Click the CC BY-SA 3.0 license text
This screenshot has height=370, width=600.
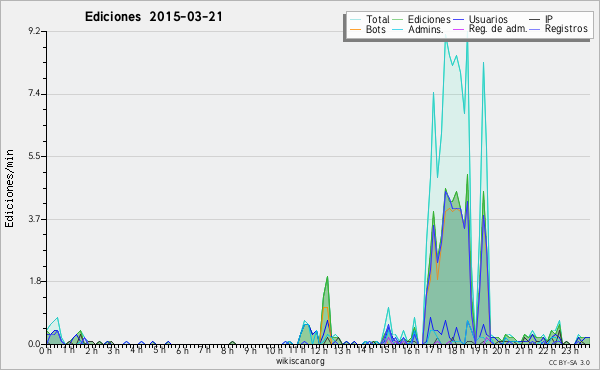pyautogui.click(x=569, y=363)
